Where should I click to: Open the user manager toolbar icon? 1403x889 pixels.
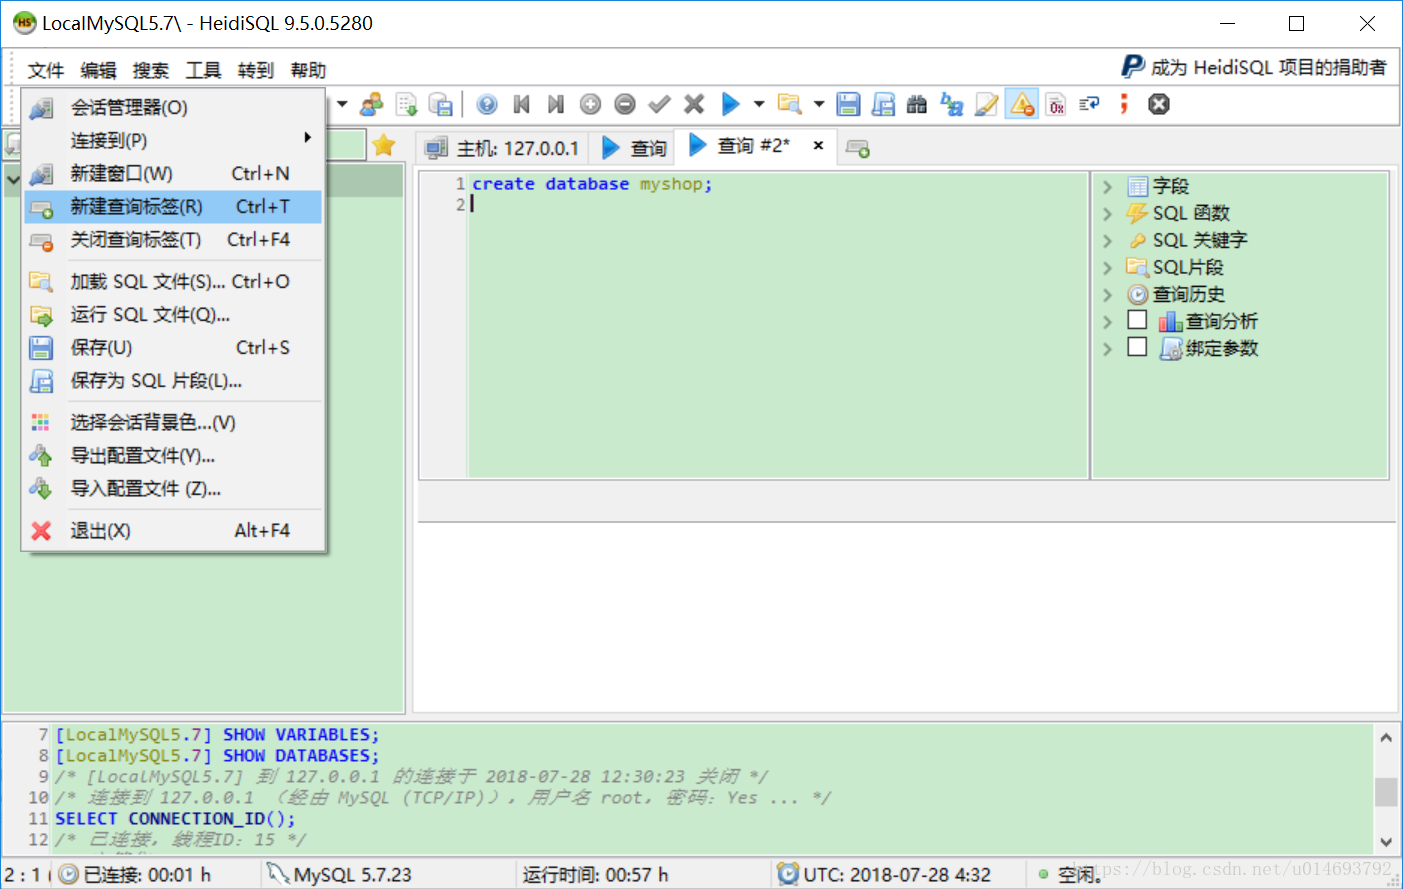click(x=372, y=104)
